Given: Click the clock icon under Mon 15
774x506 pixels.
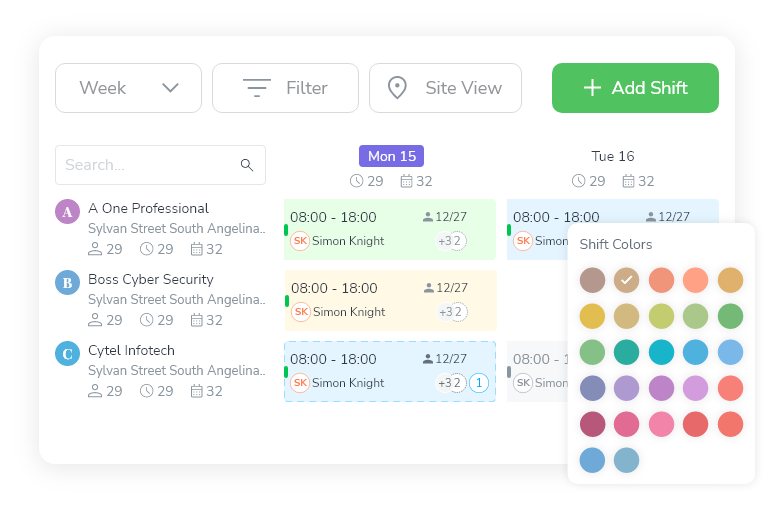Looking at the screenshot, I should pyautogui.click(x=357, y=181).
